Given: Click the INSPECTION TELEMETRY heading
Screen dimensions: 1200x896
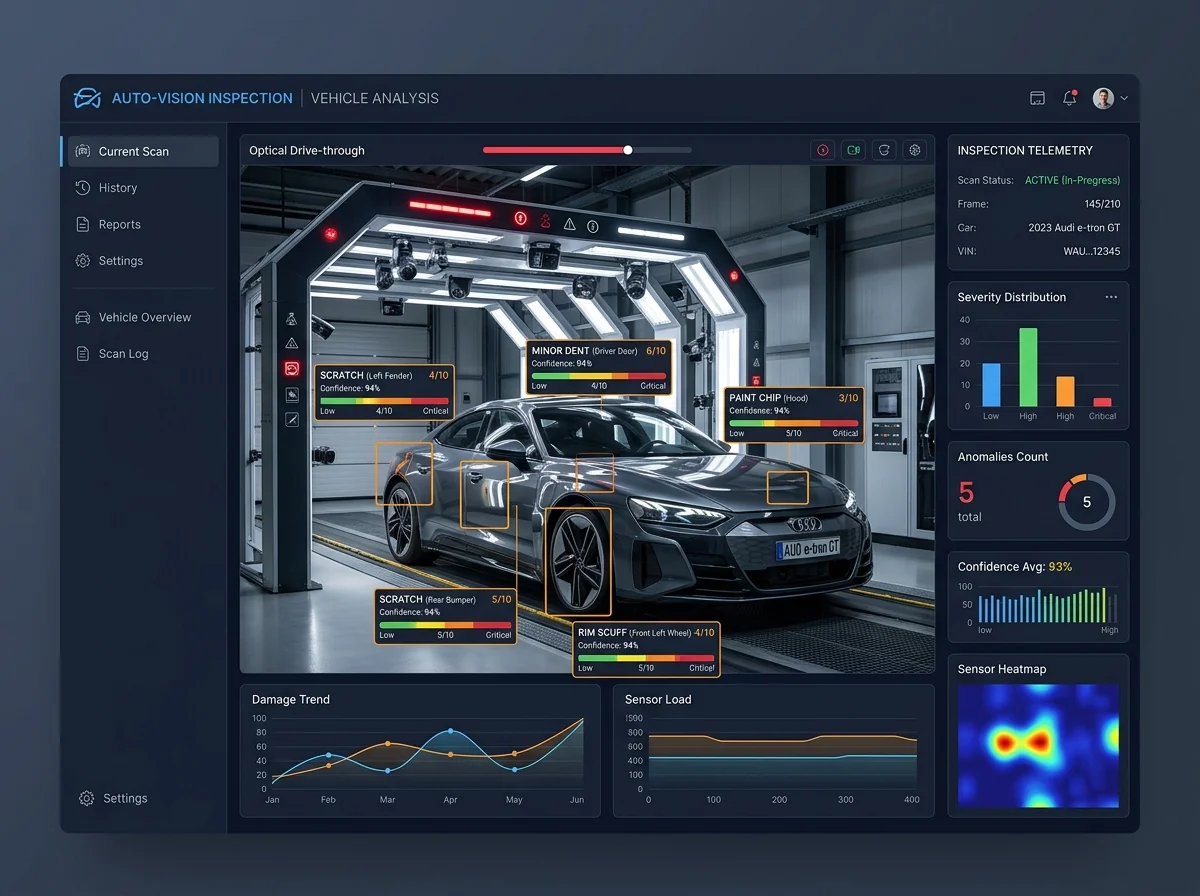Looking at the screenshot, I should 1025,150.
